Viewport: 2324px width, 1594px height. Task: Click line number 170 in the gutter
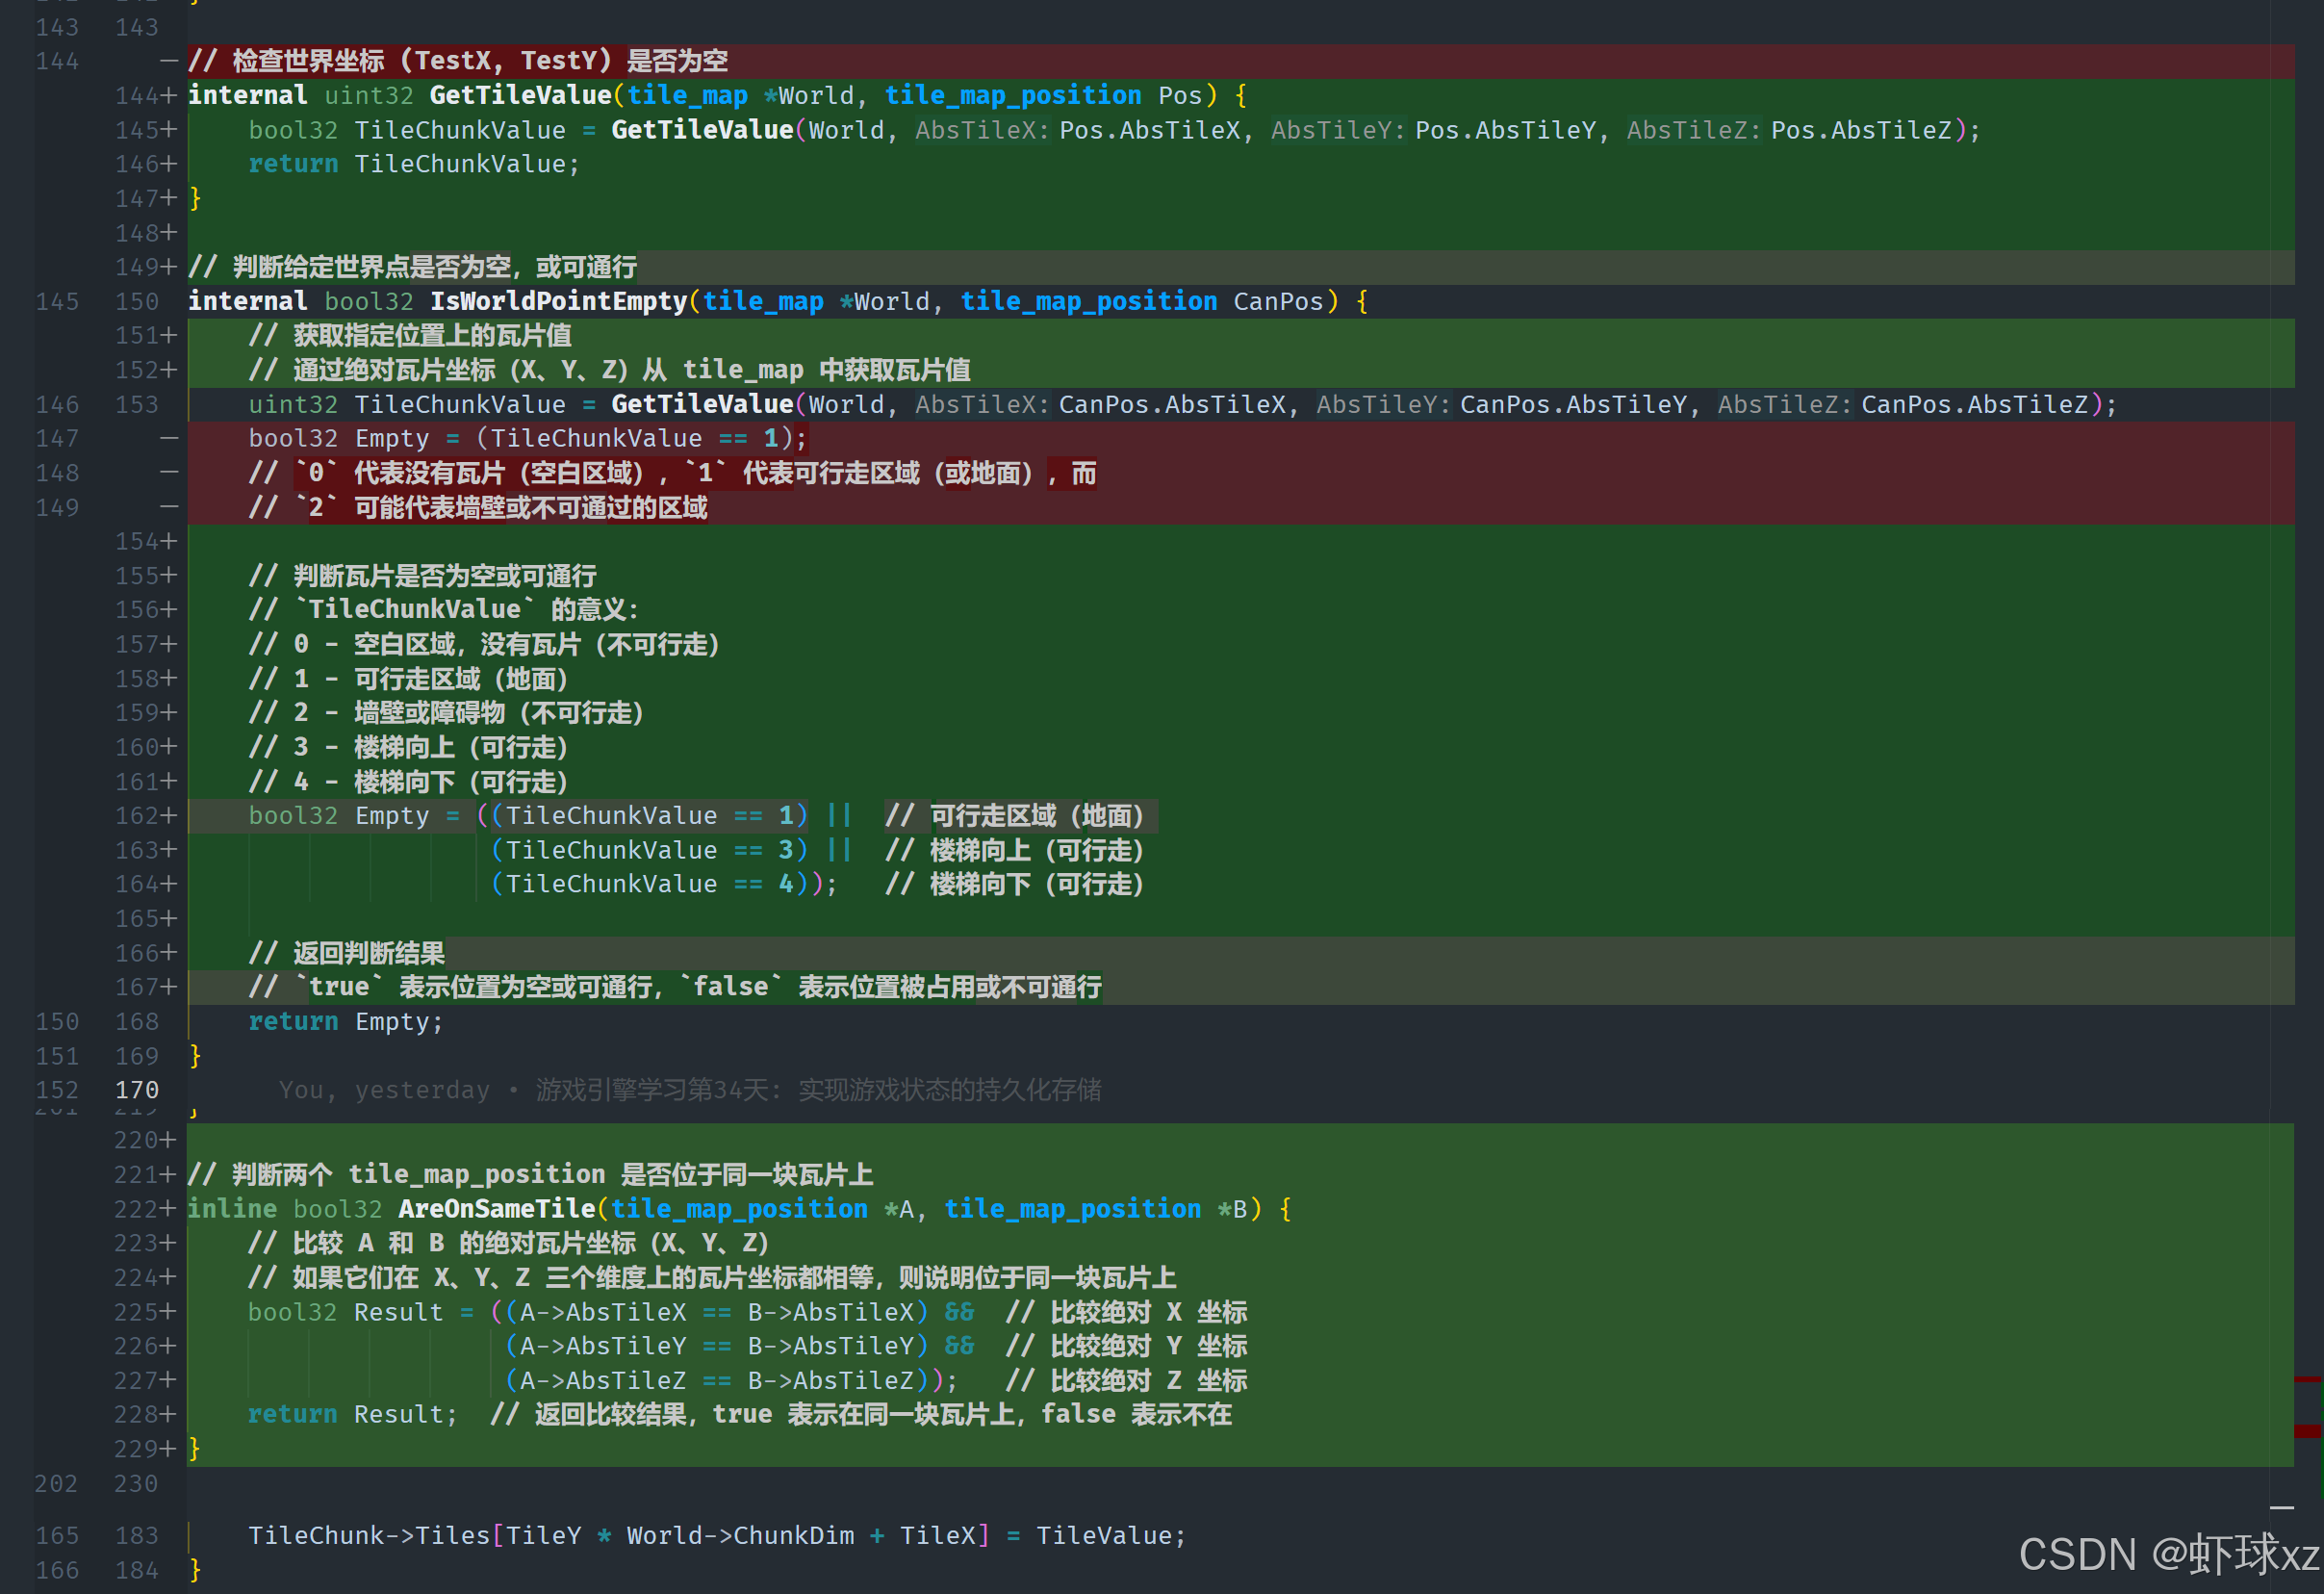click(137, 1090)
